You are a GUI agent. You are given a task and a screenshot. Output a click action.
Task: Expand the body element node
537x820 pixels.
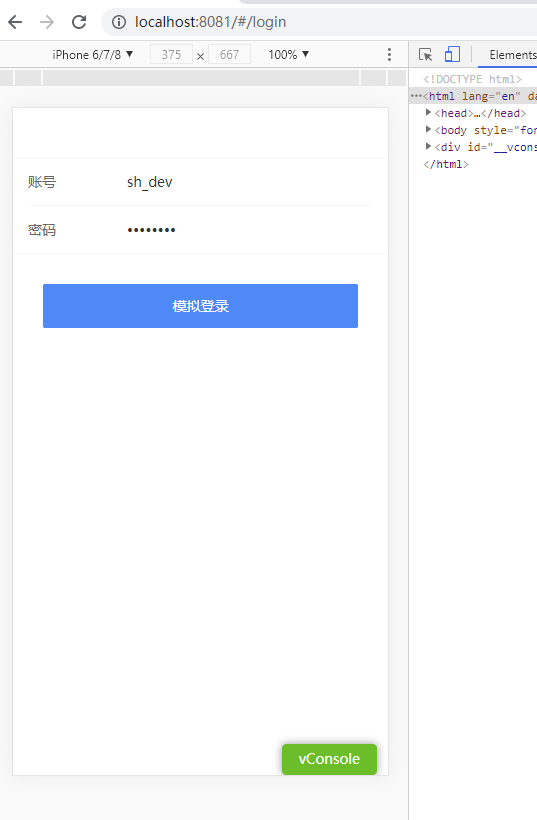click(428, 129)
